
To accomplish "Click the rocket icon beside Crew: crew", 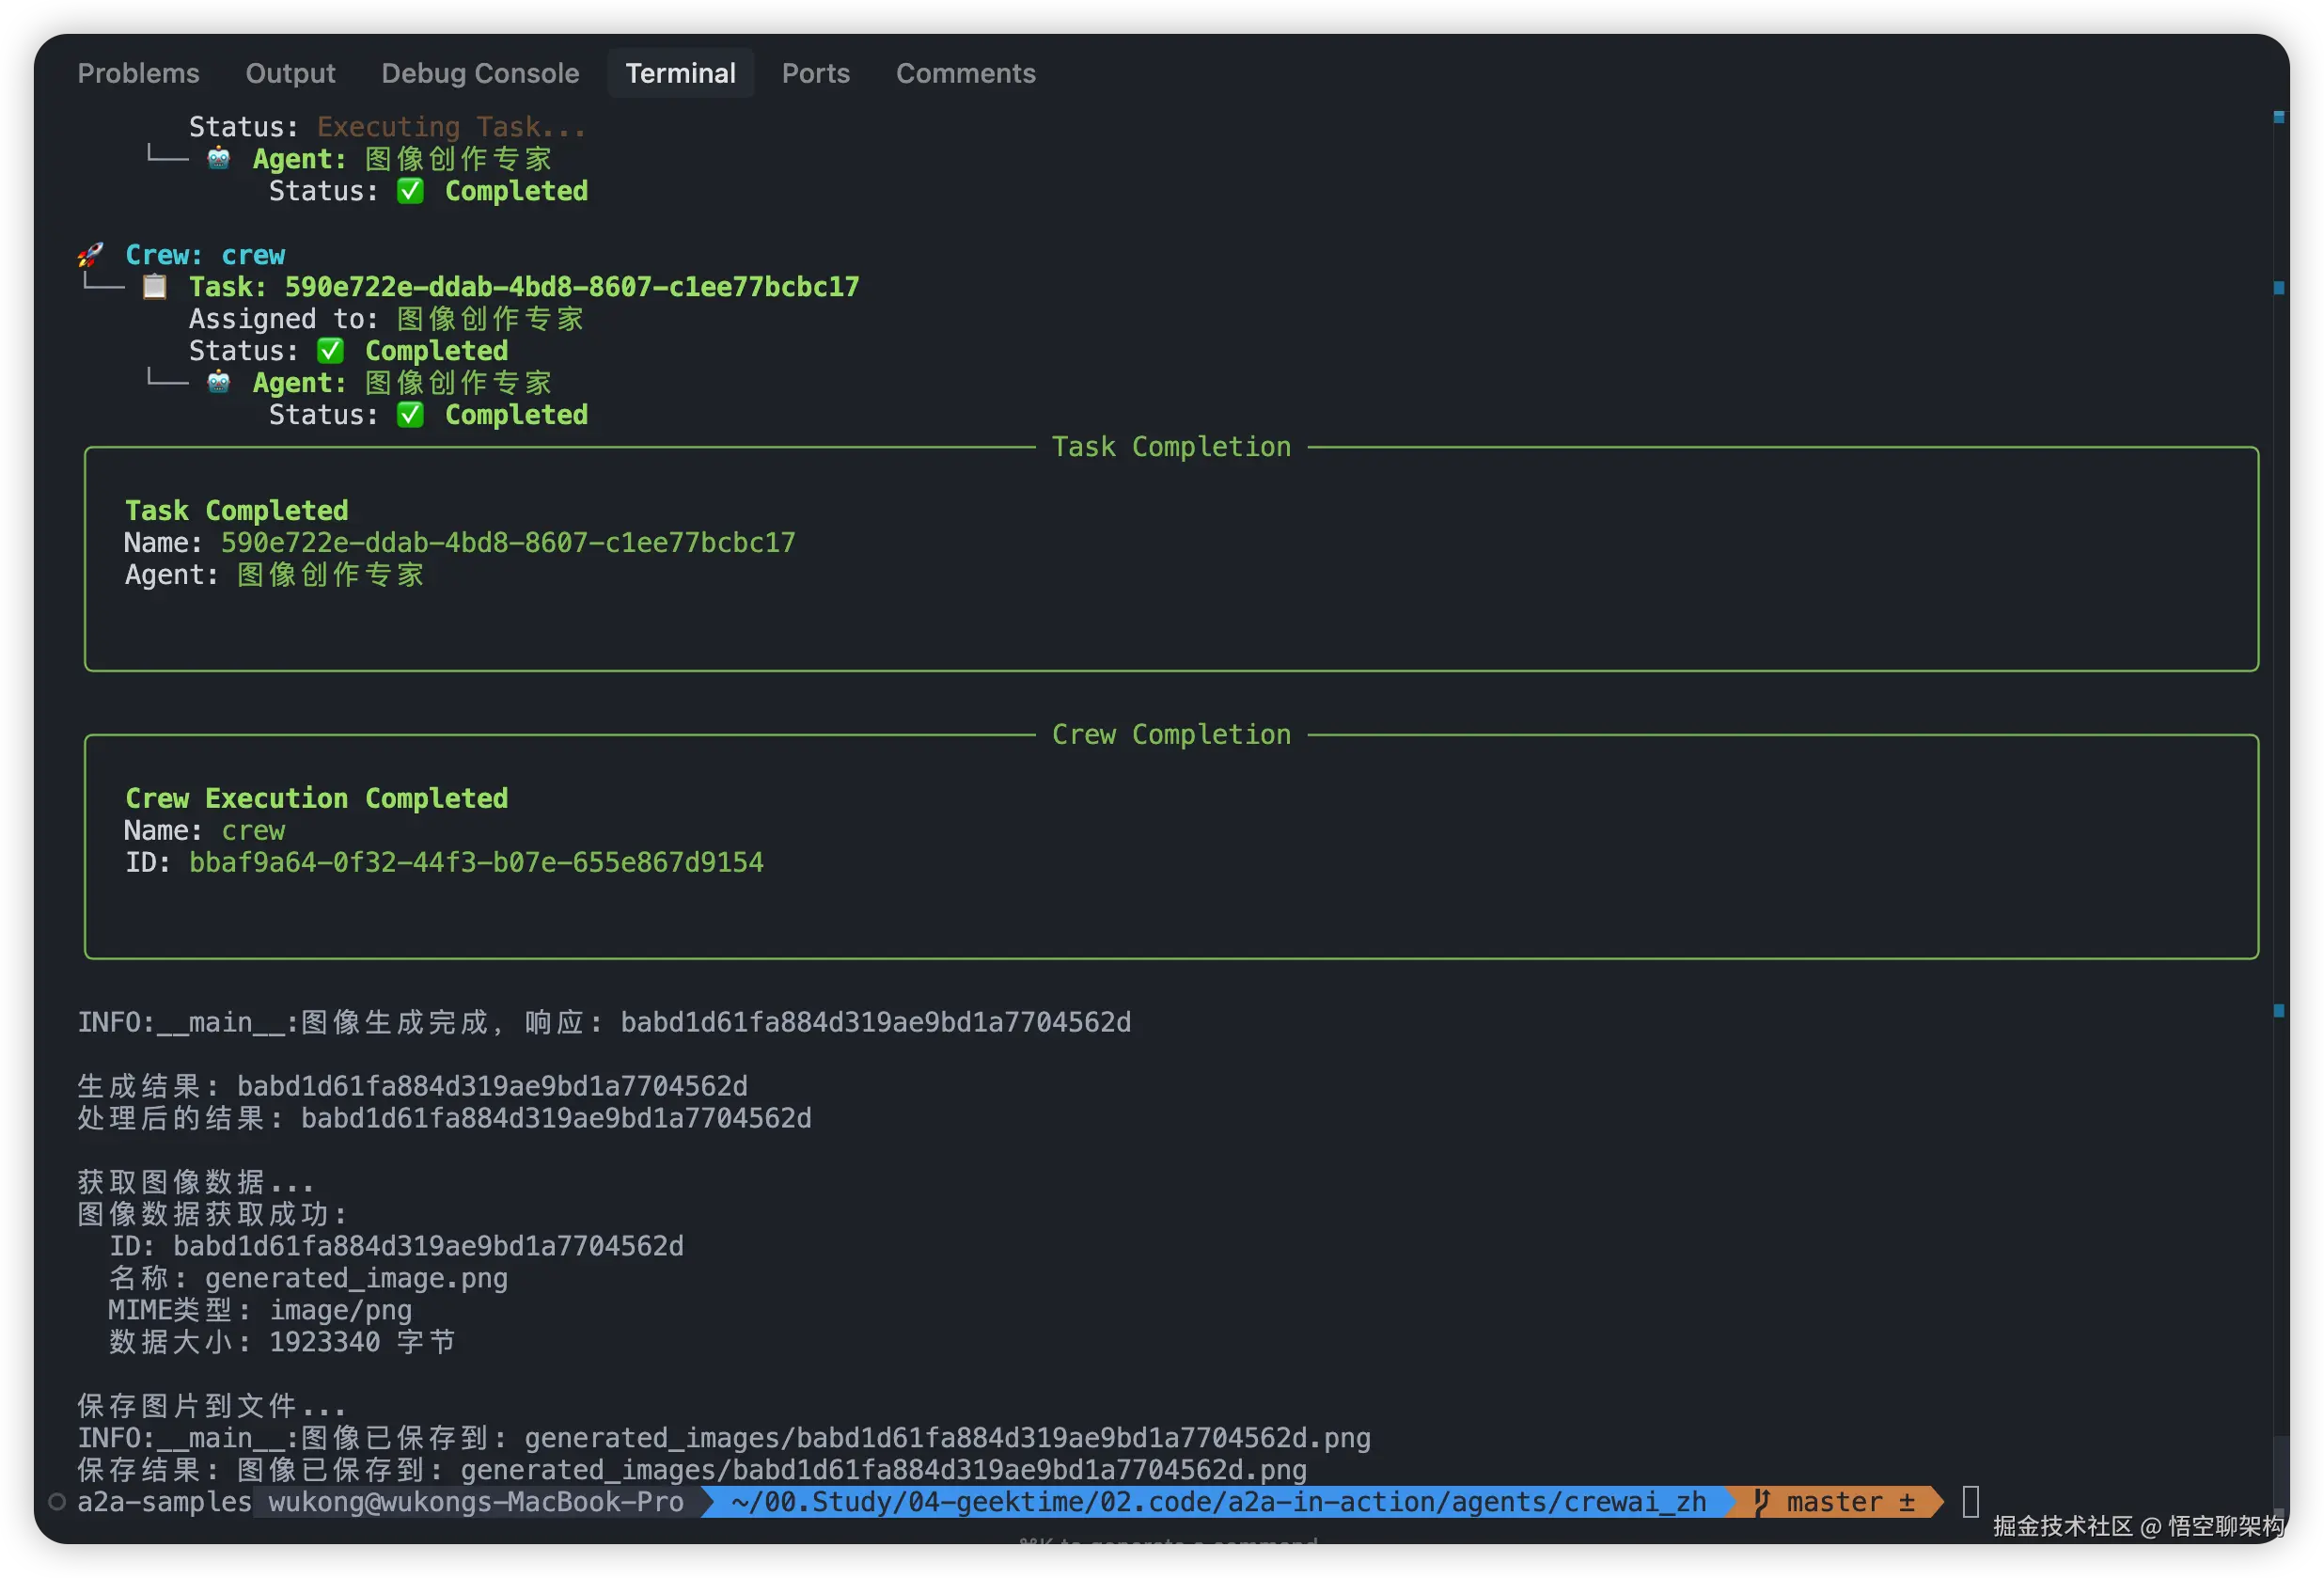I will point(90,255).
